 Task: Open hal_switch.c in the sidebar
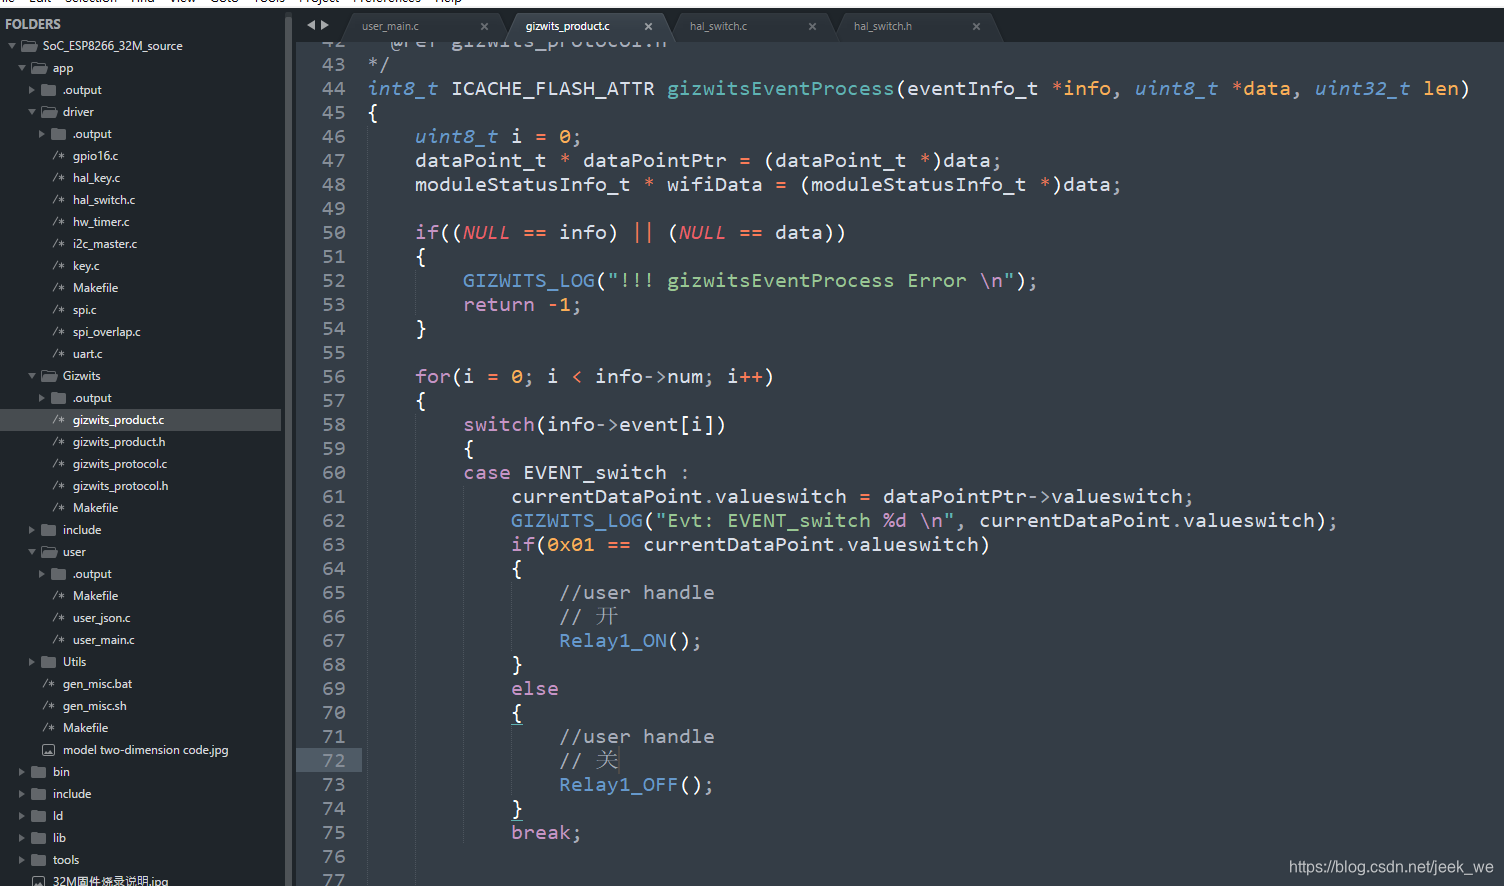[104, 200]
